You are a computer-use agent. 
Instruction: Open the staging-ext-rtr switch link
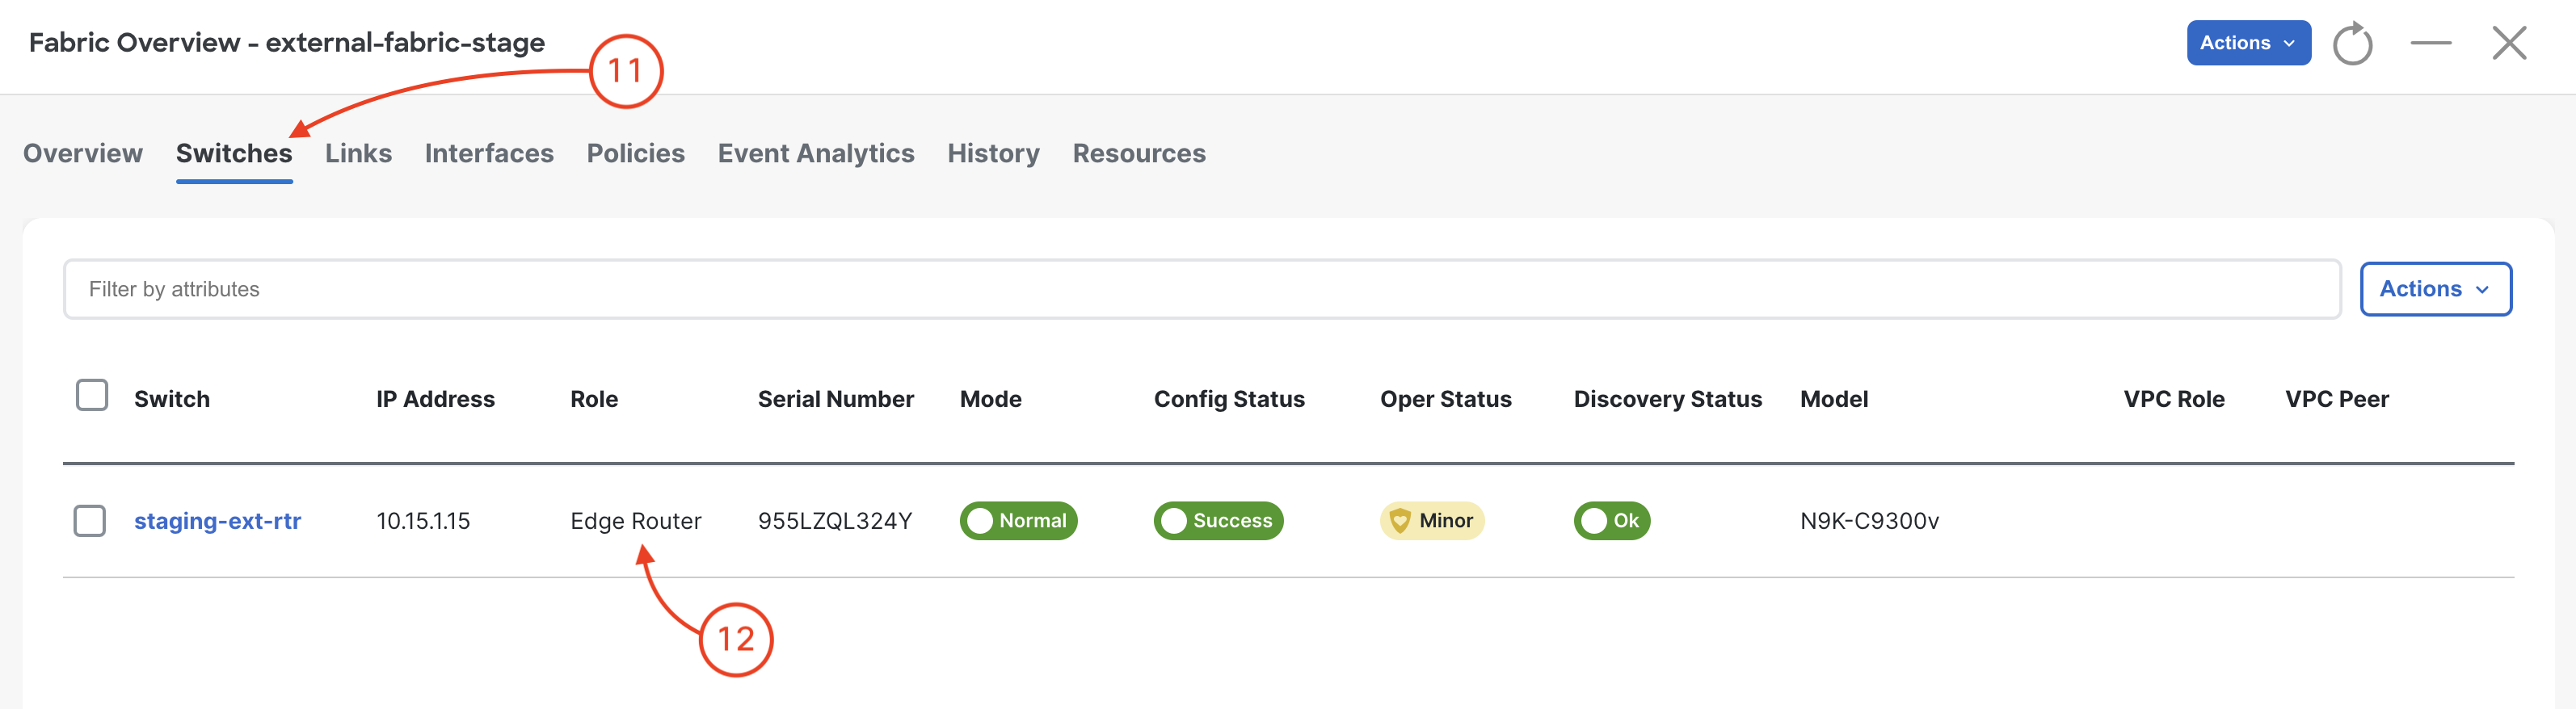click(x=217, y=521)
